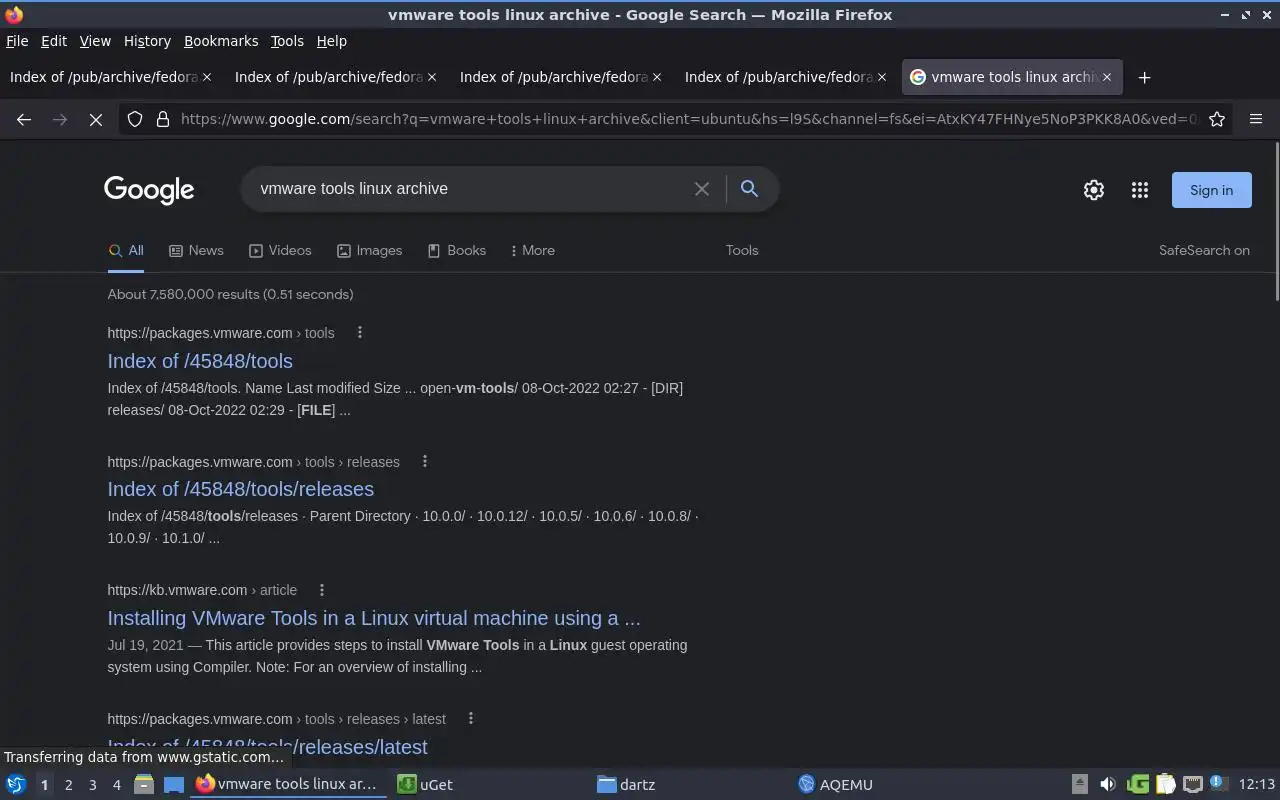The image size is (1280, 800).
Task: Click the 12:13 panel clock
Action: (1257, 785)
